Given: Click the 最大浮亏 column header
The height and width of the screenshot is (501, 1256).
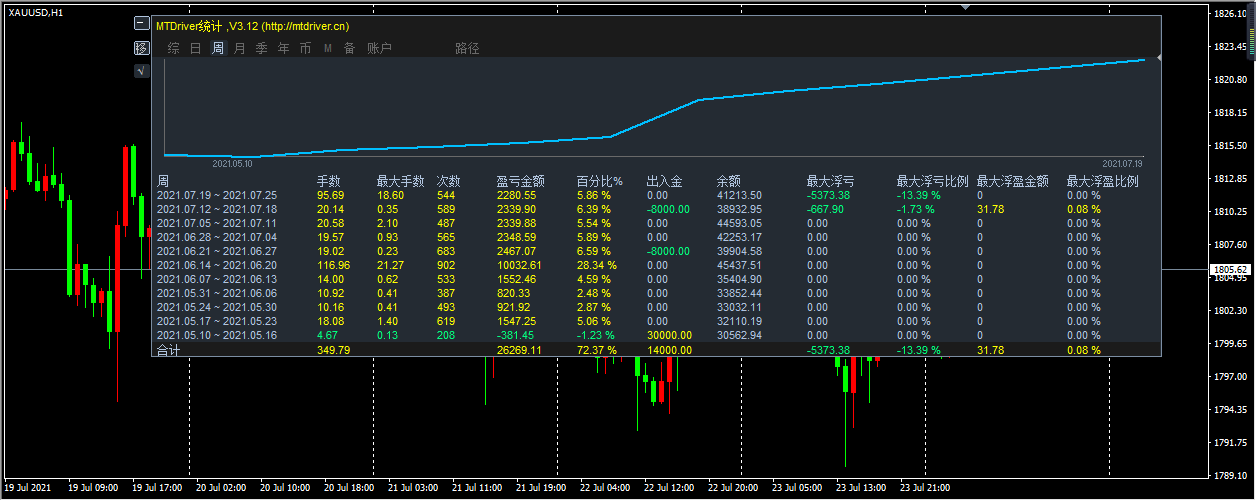Looking at the screenshot, I should click(x=831, y=182).
